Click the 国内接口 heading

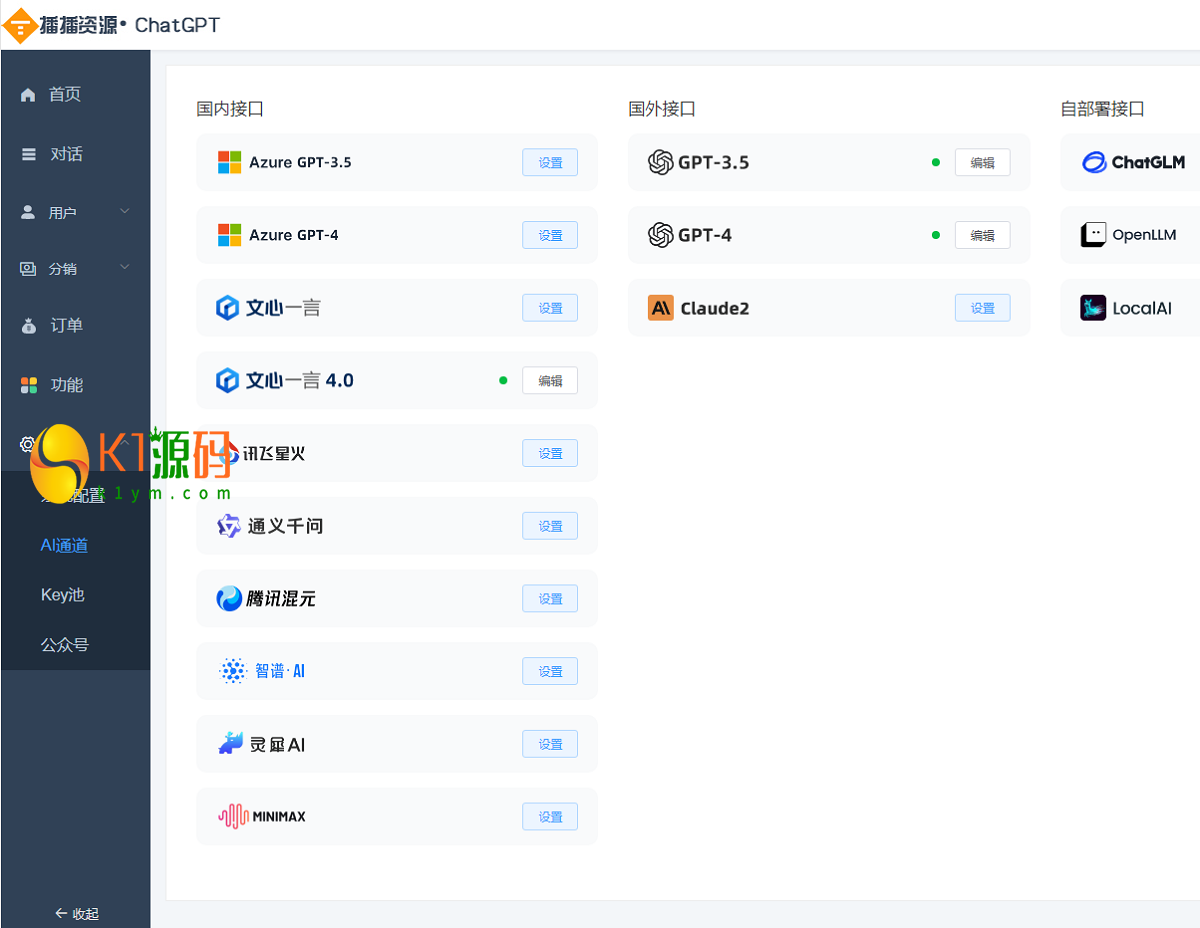[230, 109]
